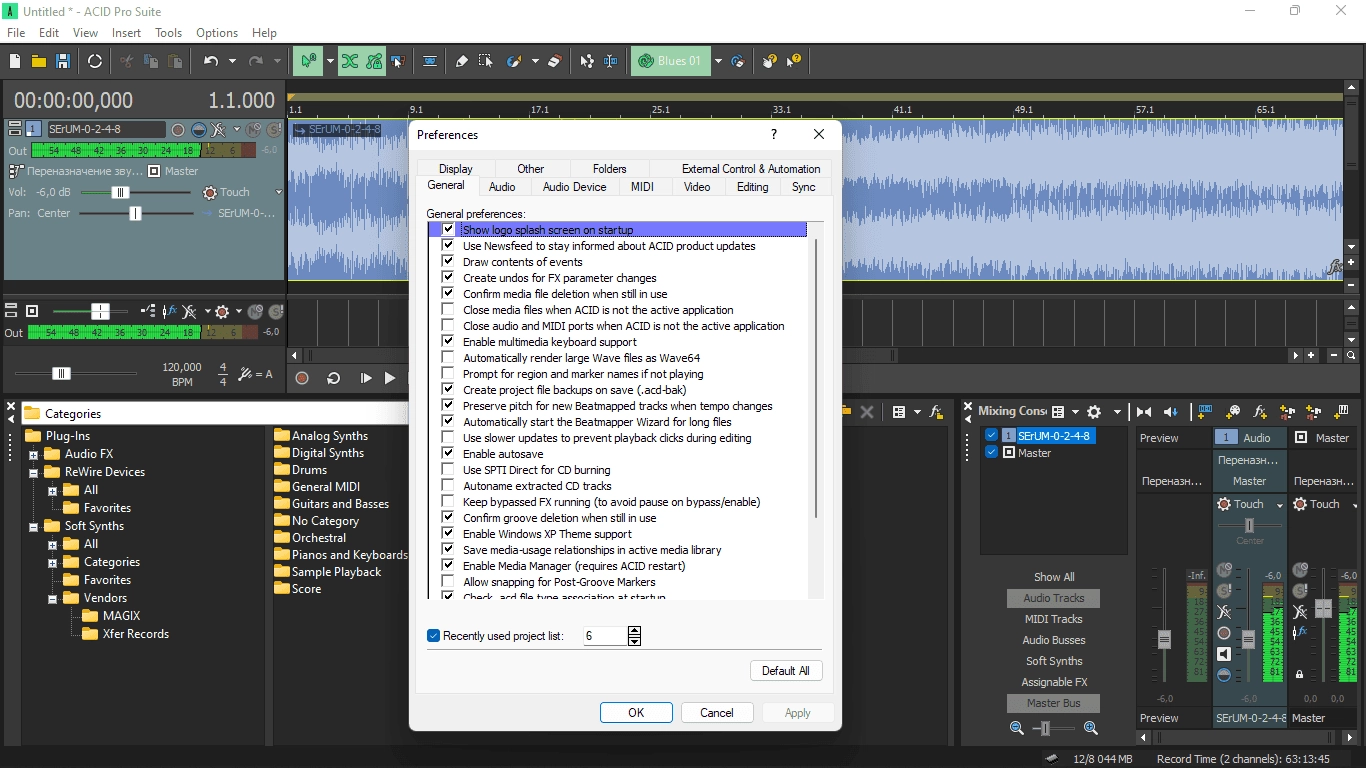The image size is (1366, 768).
Task: Open the Touch automation dropdown on track header
Action: tap(278, 192)
